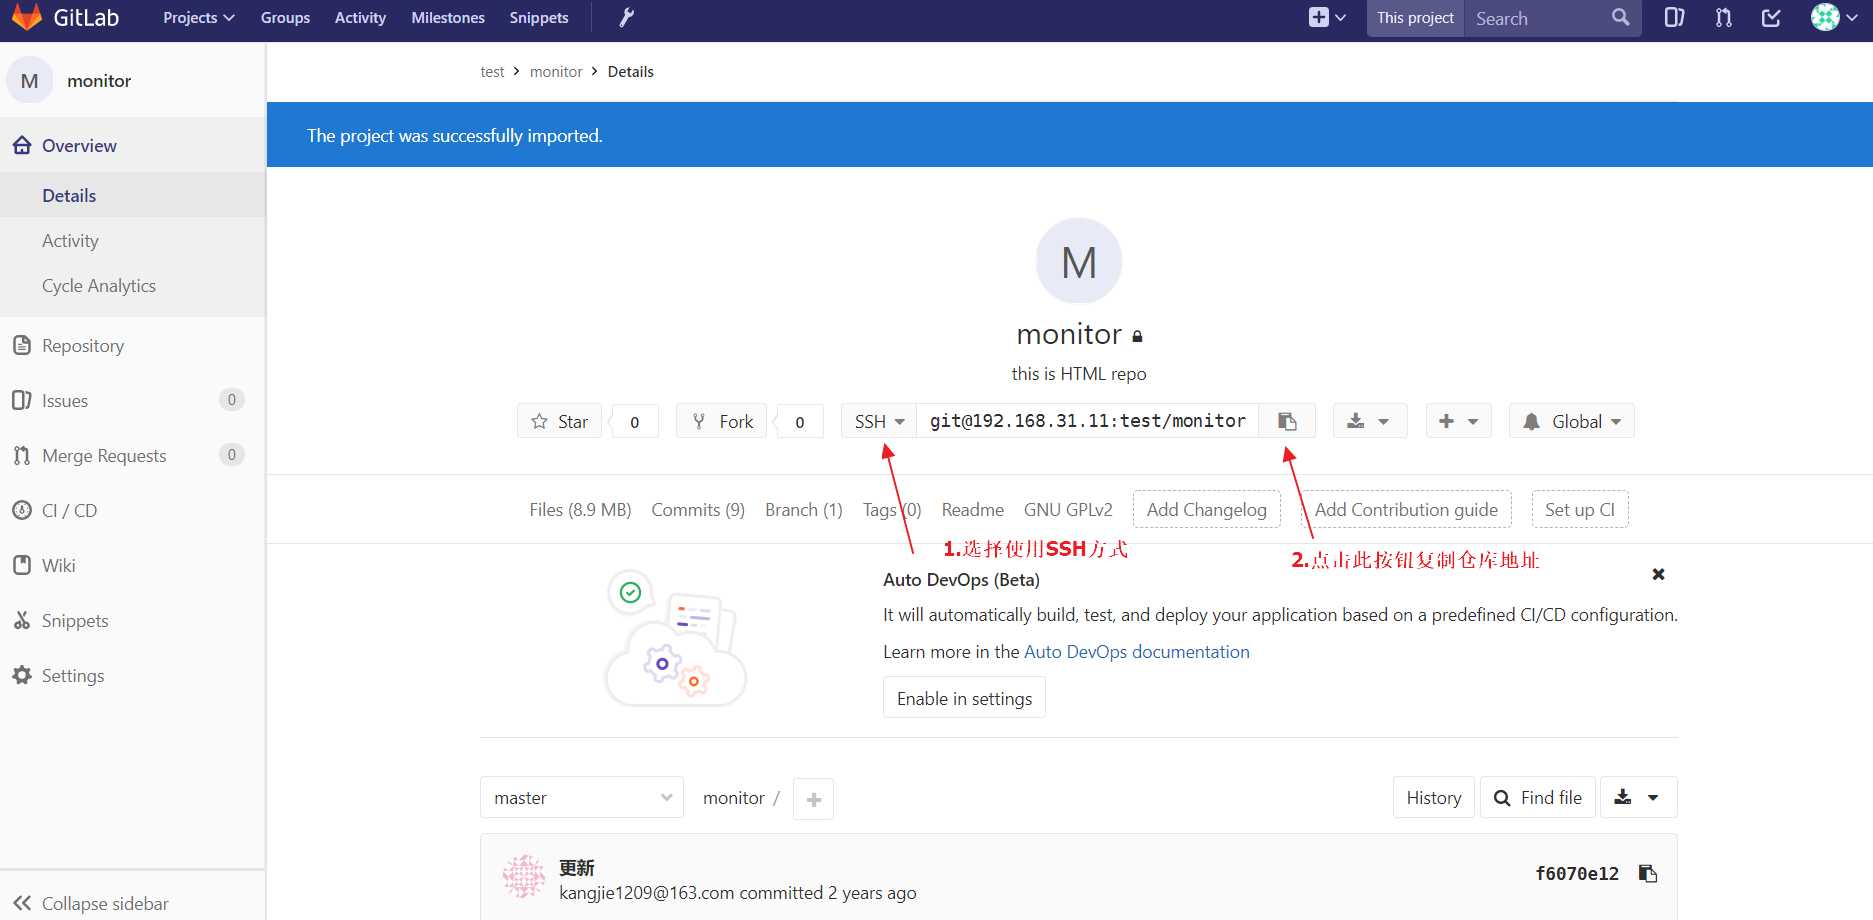The width and height of the screenshot is (1873, 920).
Task: Open the master branch selector
Action: (582, 797)
